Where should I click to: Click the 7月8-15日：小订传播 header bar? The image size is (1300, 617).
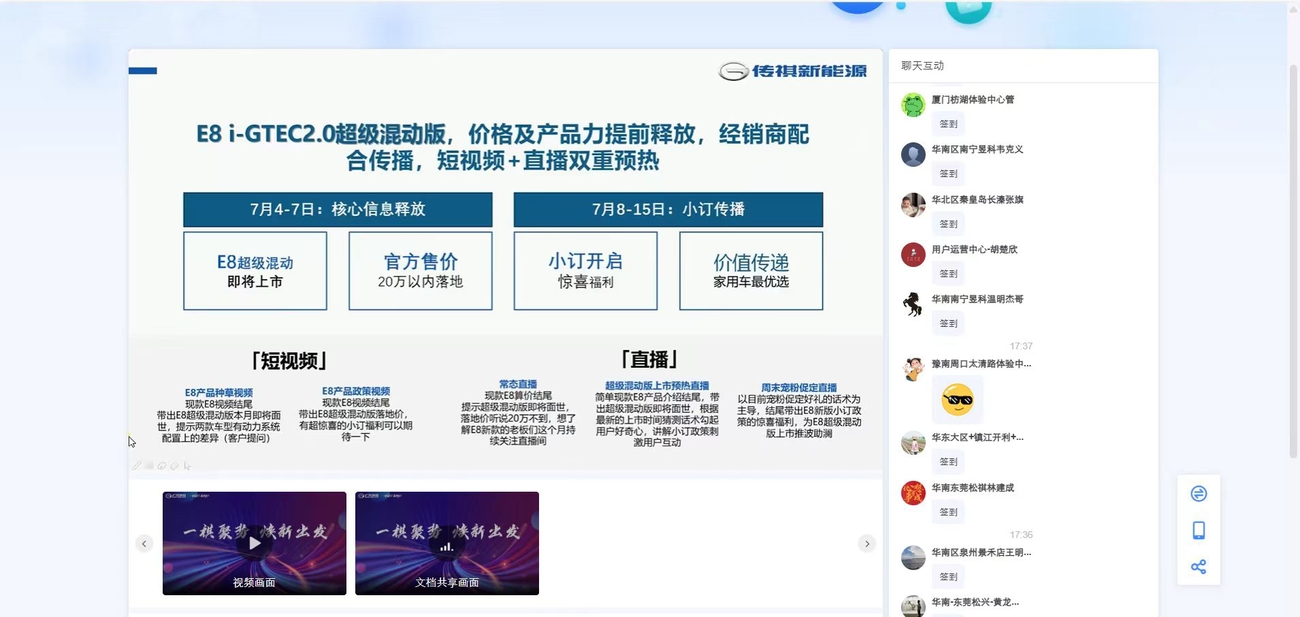[x=668, y=209]
